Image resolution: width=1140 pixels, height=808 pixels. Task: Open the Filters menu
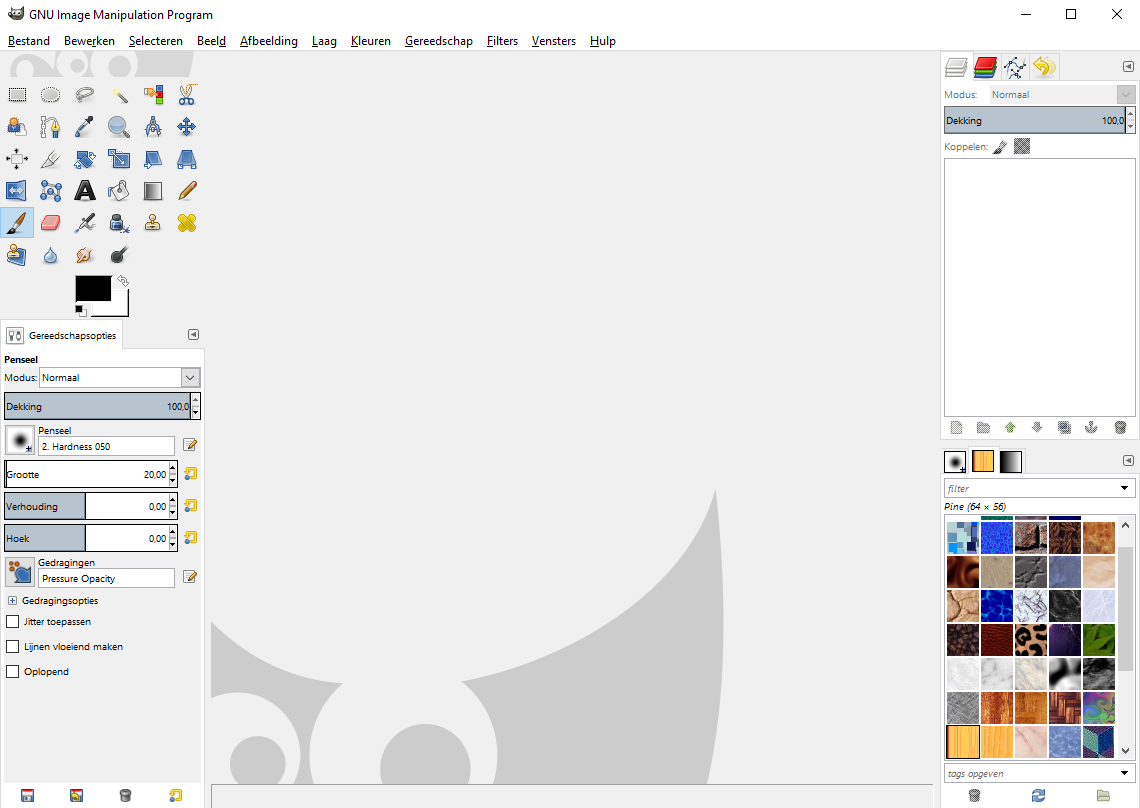pos(502,41)
